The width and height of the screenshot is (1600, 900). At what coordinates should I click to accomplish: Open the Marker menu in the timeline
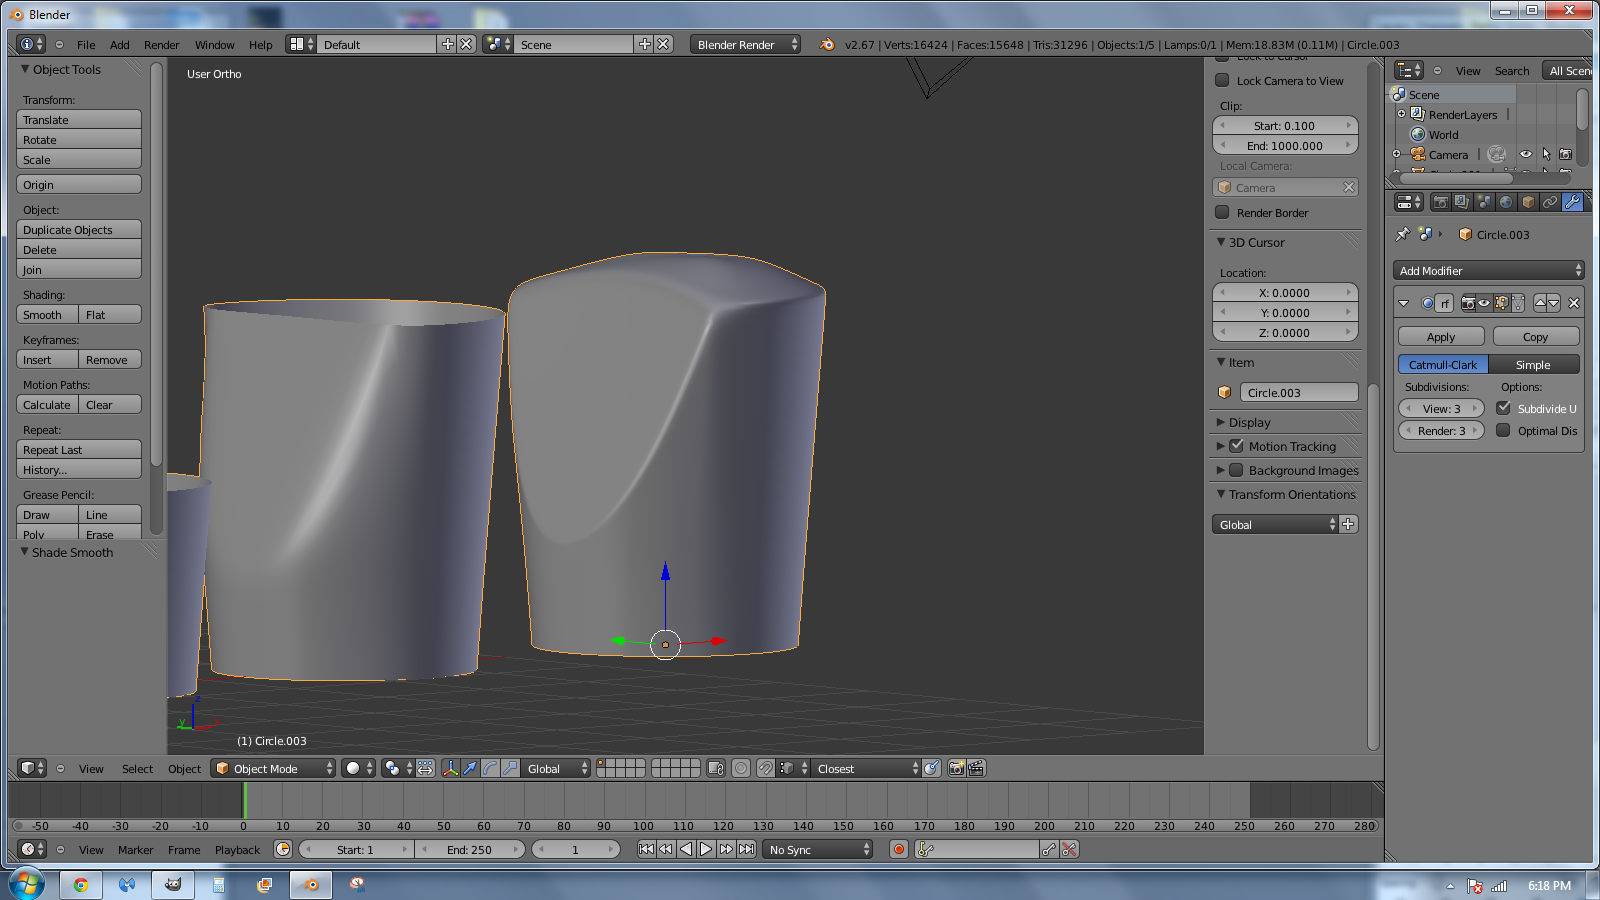[x=135, y=849]
